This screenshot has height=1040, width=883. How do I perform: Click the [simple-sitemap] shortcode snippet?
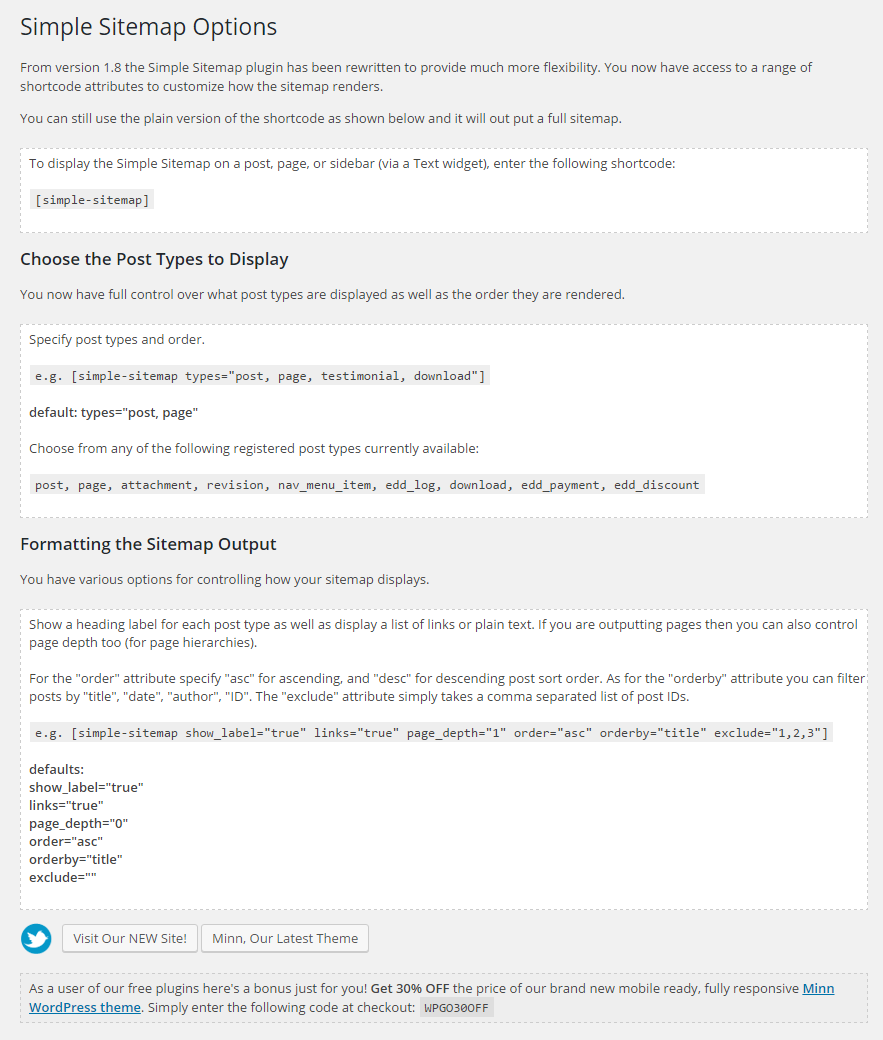coord(92,200)
